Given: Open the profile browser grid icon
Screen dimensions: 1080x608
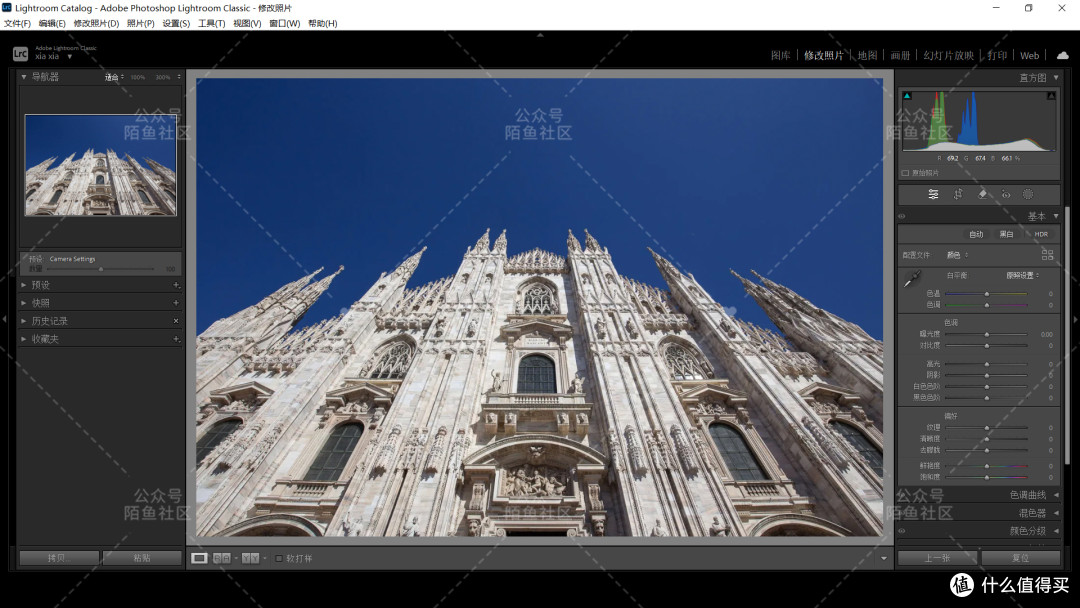Looking at the screenshot, I should point(1047,255).
